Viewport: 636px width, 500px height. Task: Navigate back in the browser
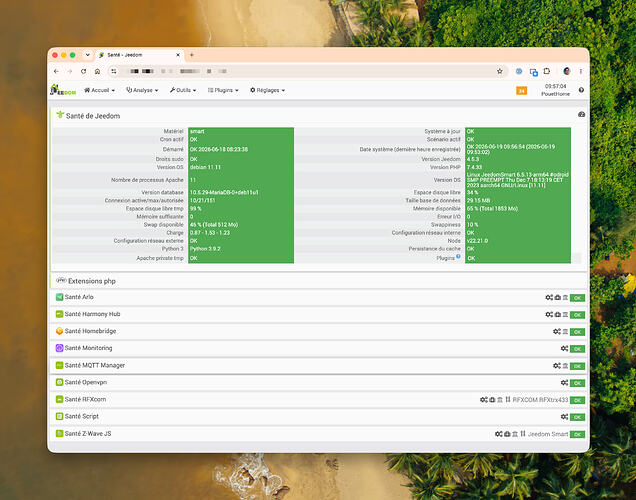click(56, 71)
